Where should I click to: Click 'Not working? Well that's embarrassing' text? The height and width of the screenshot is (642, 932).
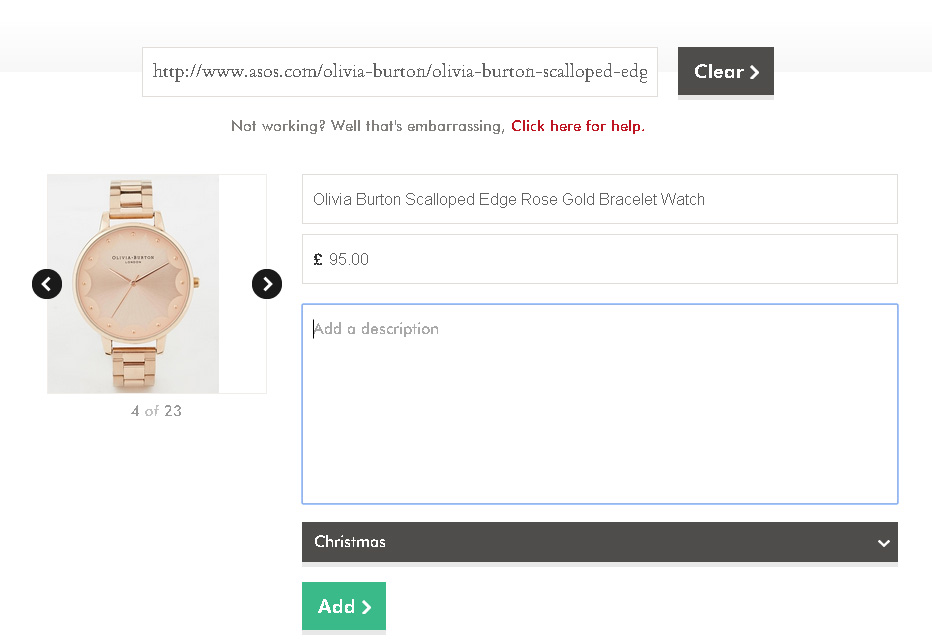click(x=368, y=126)
